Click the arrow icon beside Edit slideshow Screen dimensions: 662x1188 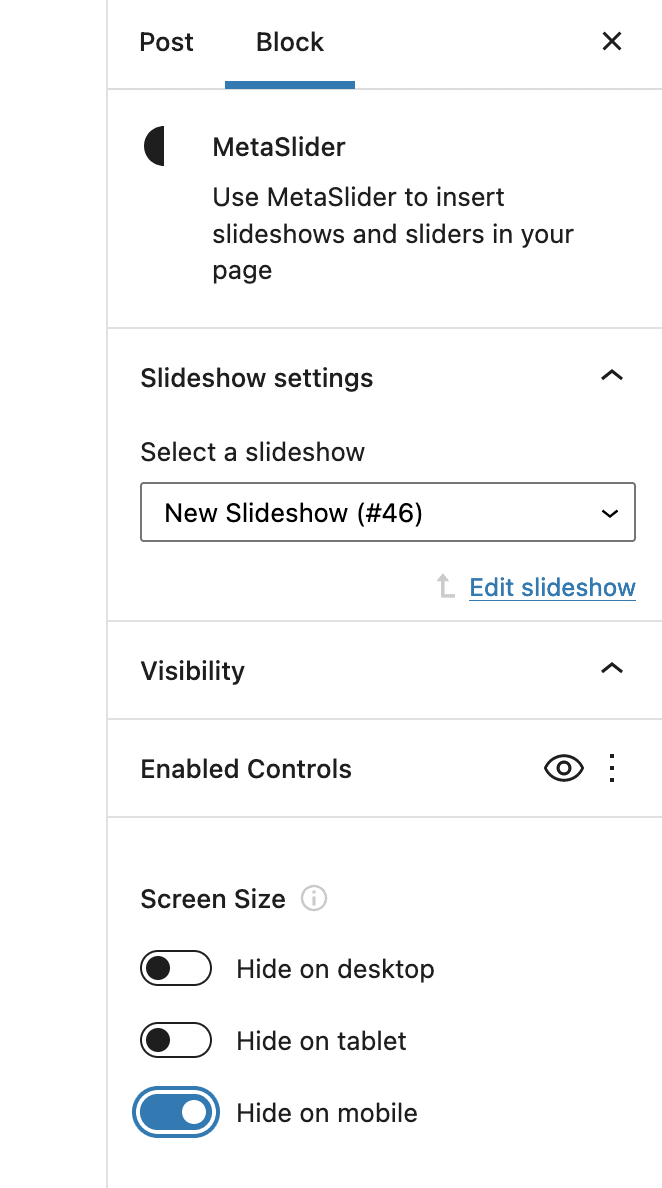pos(446,587)
